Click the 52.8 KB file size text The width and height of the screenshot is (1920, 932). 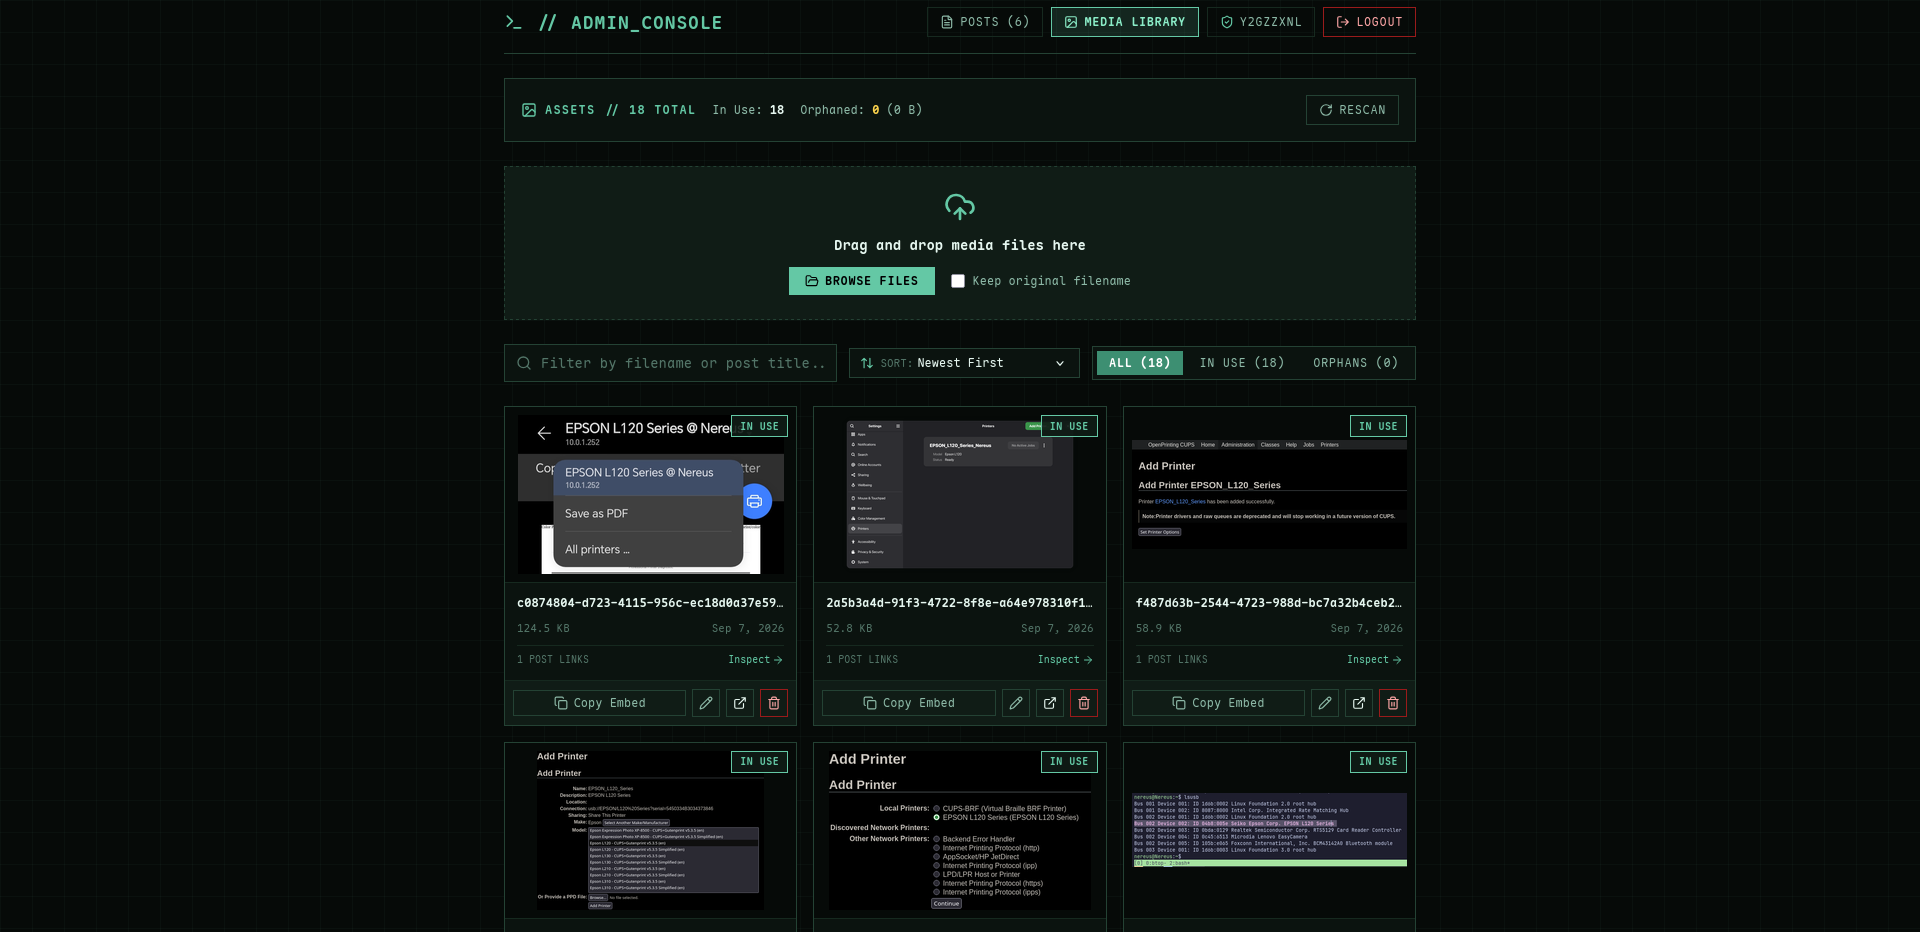coord(849,629)
